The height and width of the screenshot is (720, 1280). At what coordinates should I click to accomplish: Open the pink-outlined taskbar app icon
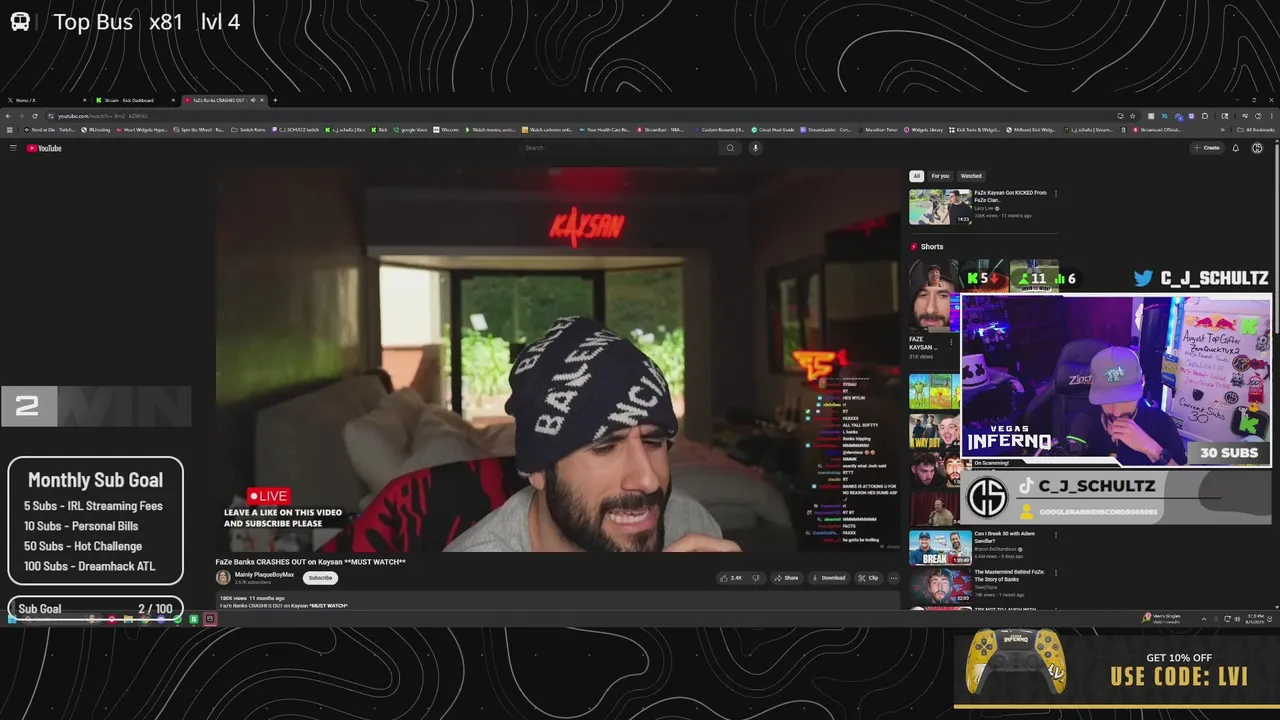[210, 619]
